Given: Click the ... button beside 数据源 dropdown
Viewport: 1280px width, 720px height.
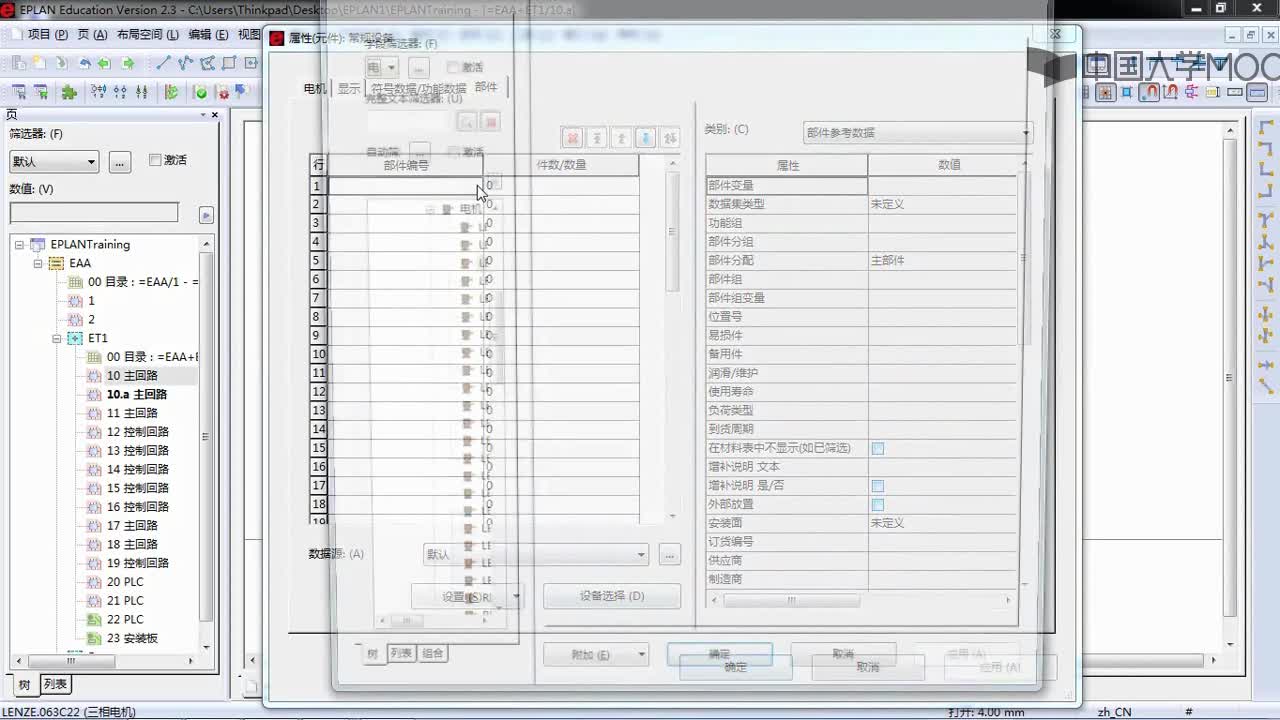Looking at the screenshot, I should click(x=670, y=554).
